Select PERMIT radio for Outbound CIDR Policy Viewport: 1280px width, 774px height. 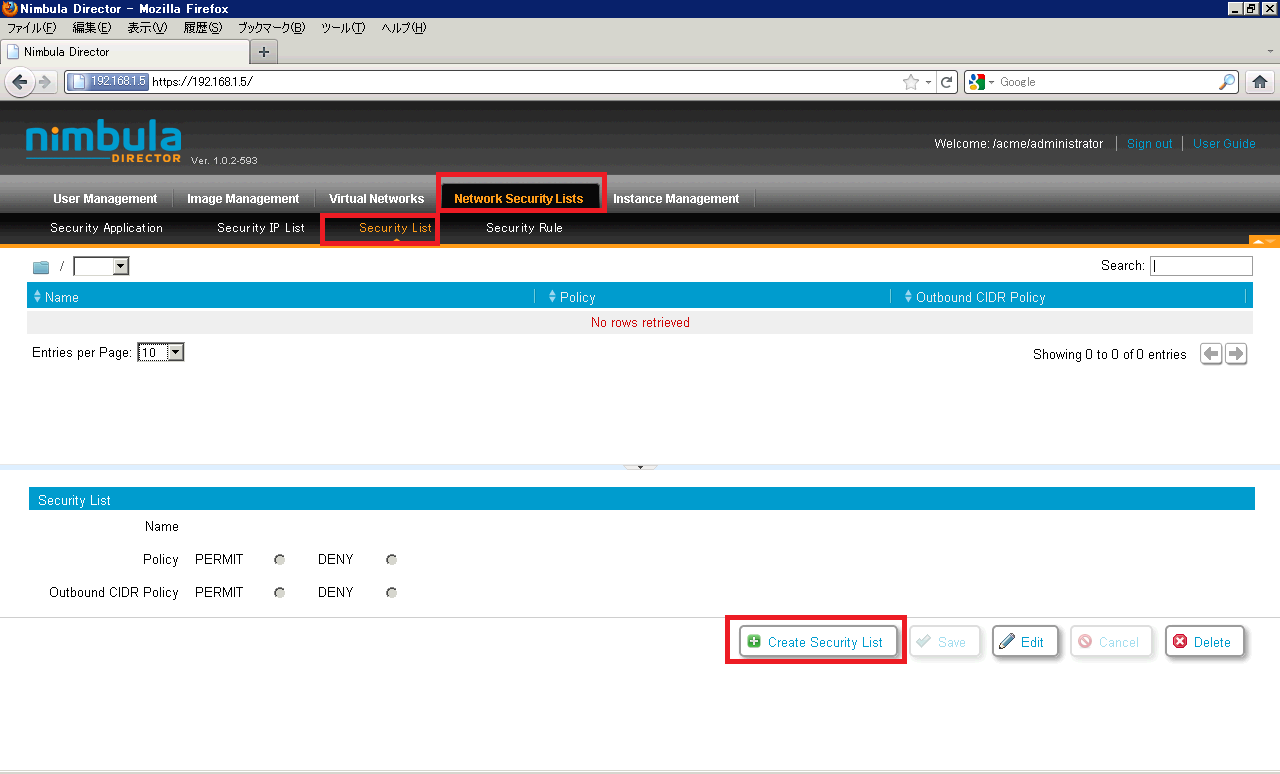click(280, 593)
